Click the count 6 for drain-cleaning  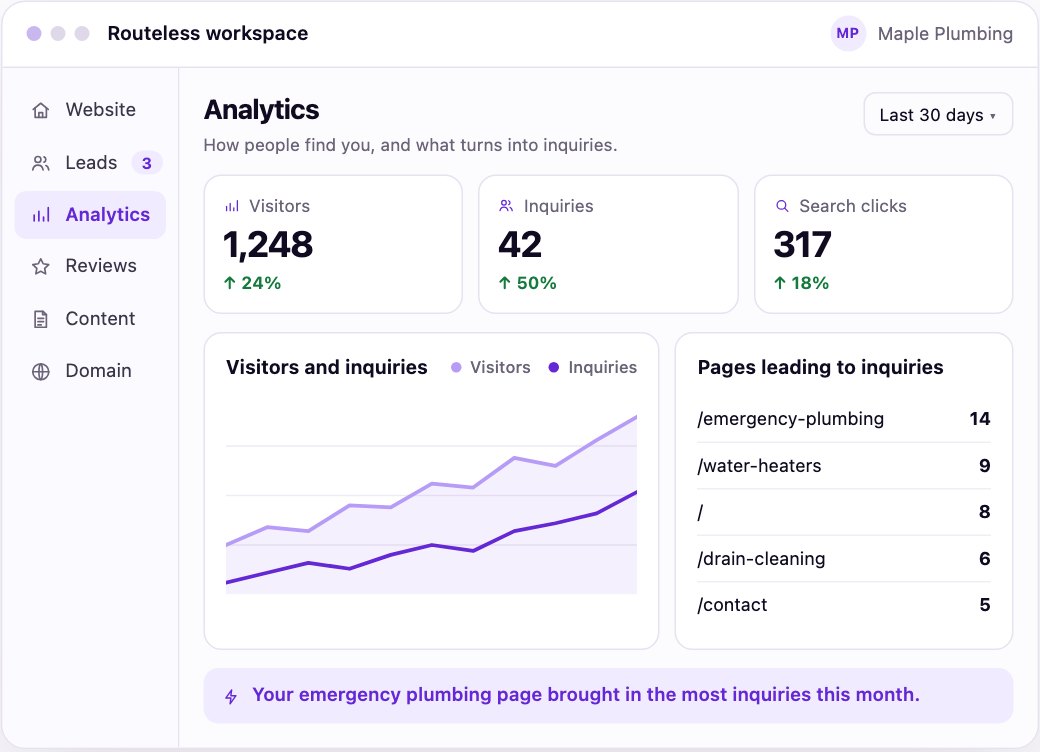985,559
